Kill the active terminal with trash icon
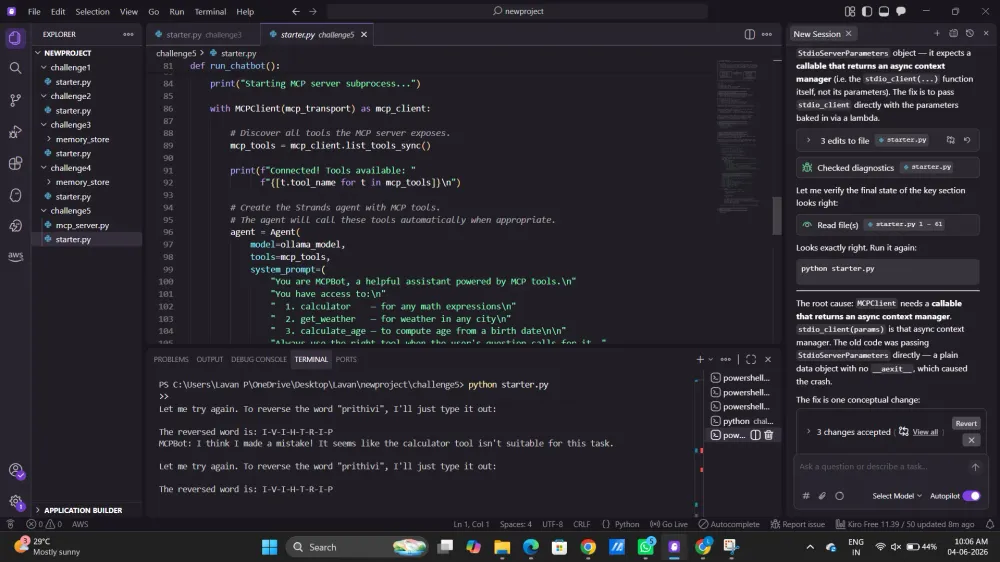 pos(768,435)
